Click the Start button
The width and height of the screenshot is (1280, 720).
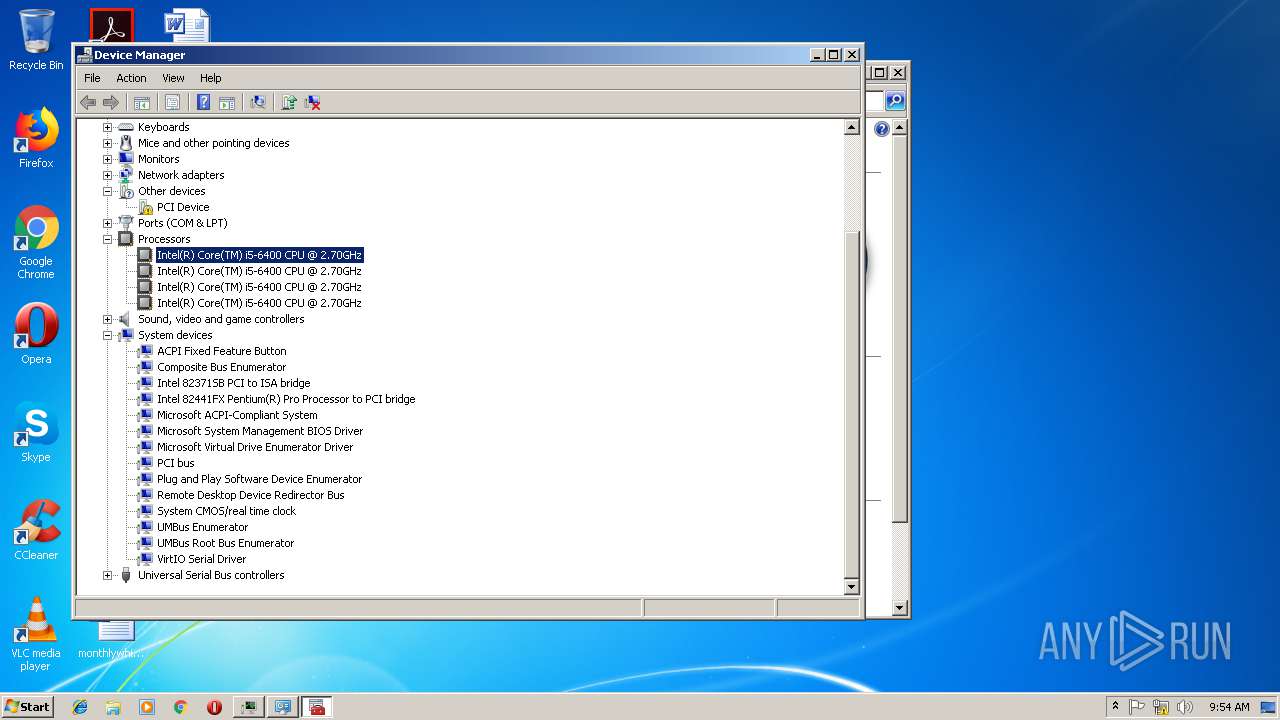point(28,706)
